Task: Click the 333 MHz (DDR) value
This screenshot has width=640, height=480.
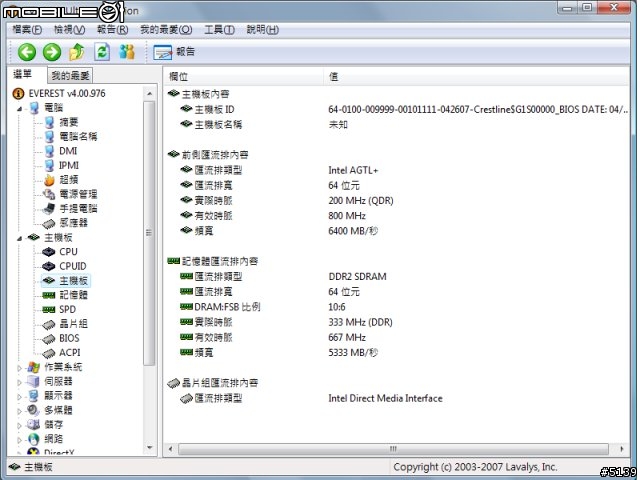Action: tap(360, 322)
